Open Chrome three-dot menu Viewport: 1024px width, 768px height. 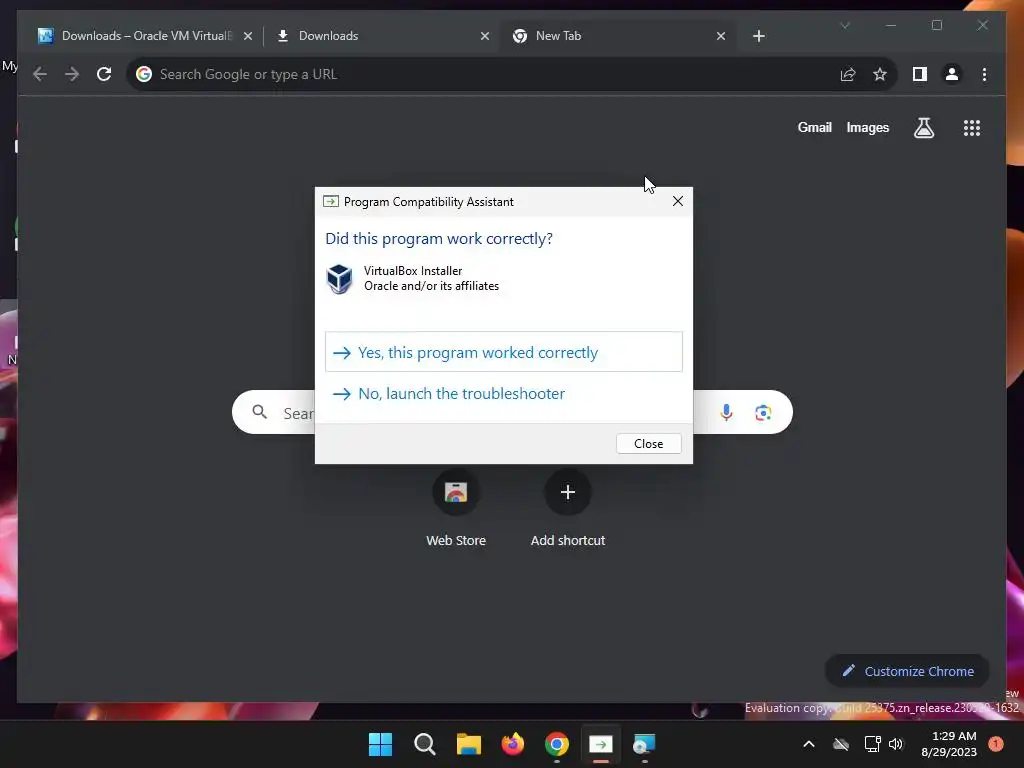[x=984, y=74]
